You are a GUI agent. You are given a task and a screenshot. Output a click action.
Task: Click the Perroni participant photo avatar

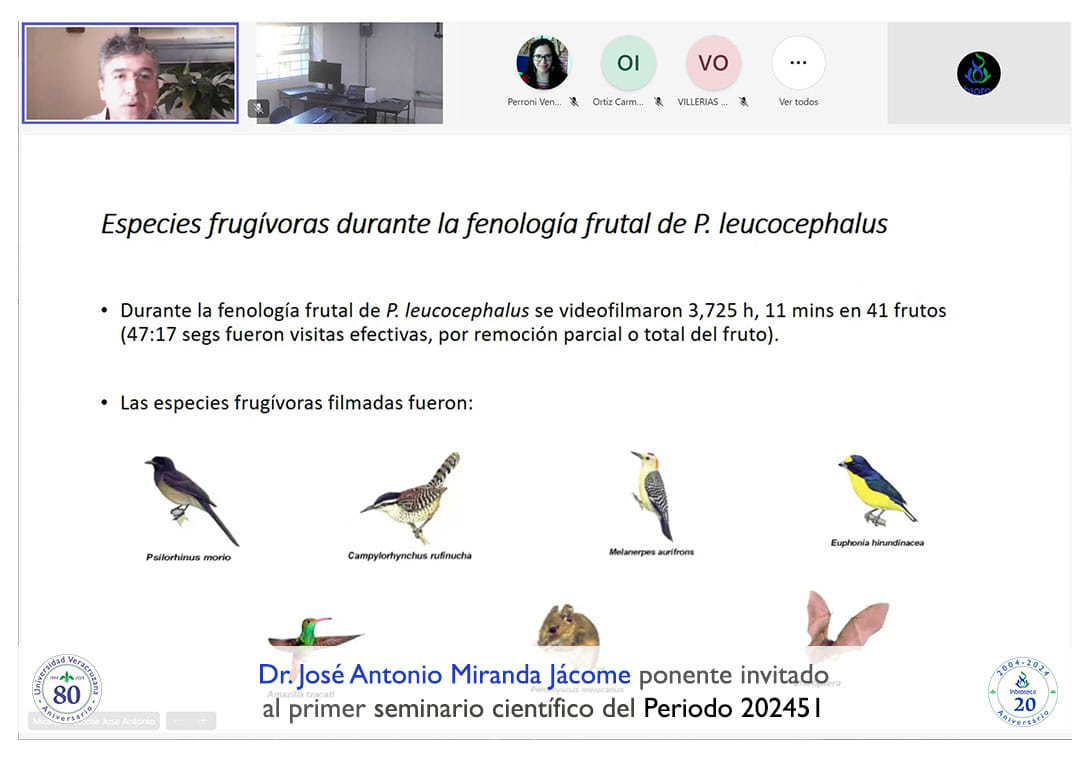[543, 63]
